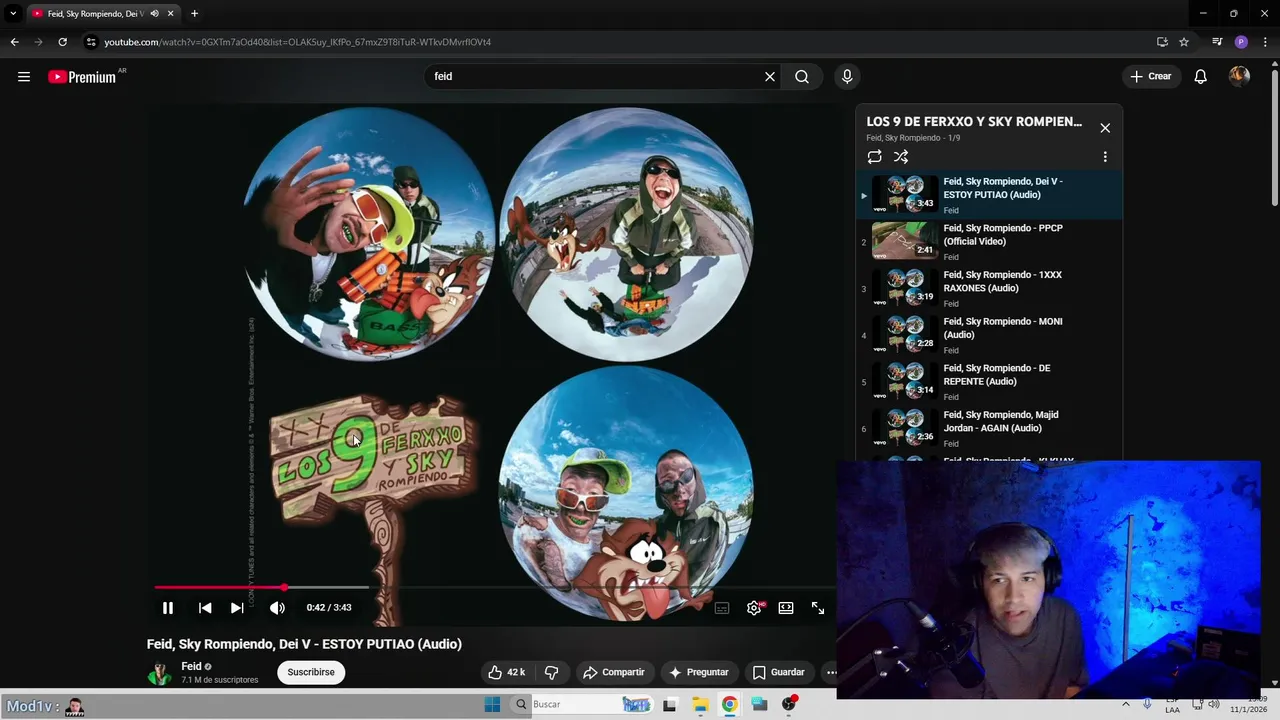The width and height of the screenshot is (1280, 720).
Task: Open Chrome media controls icon
Action: click(1217, 42)
